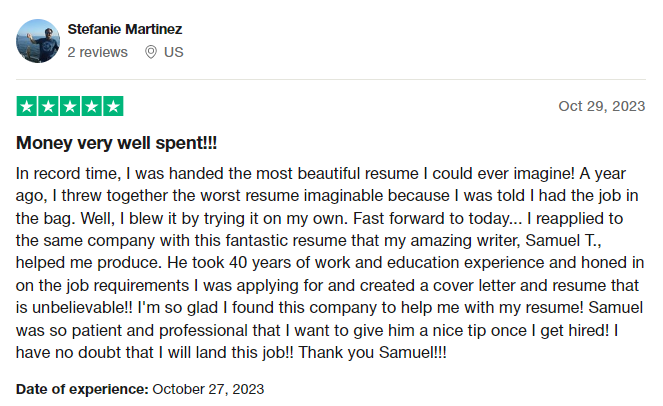Click the fourth green rating star
Screen dimensions: 663x406
[x=91, y=106]
